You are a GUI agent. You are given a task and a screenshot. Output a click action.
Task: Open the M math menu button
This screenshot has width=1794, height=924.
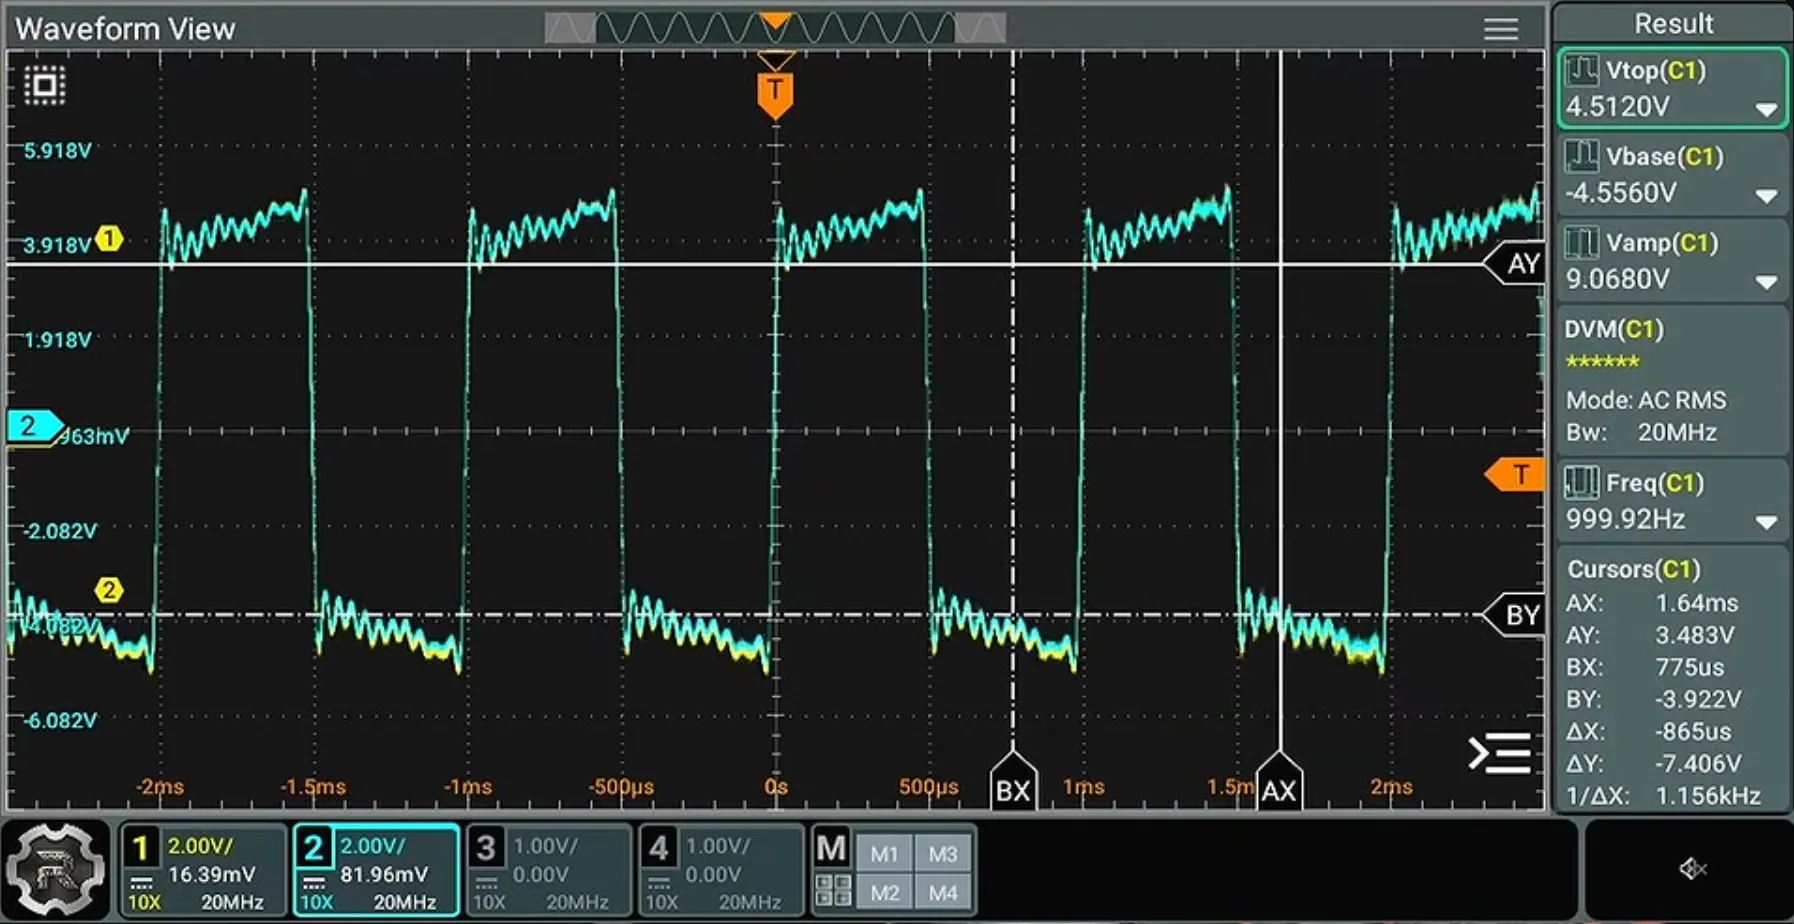(x=832, y=849)
